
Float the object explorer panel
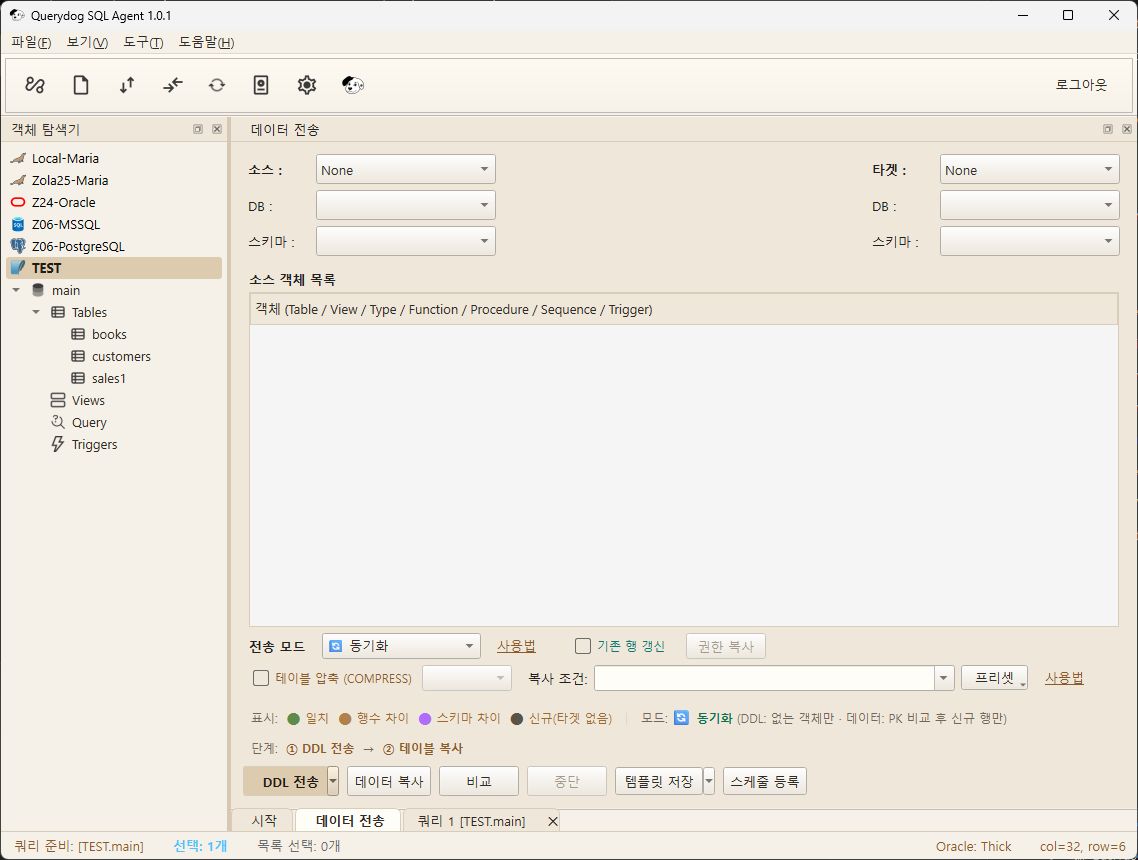point(198,129)
